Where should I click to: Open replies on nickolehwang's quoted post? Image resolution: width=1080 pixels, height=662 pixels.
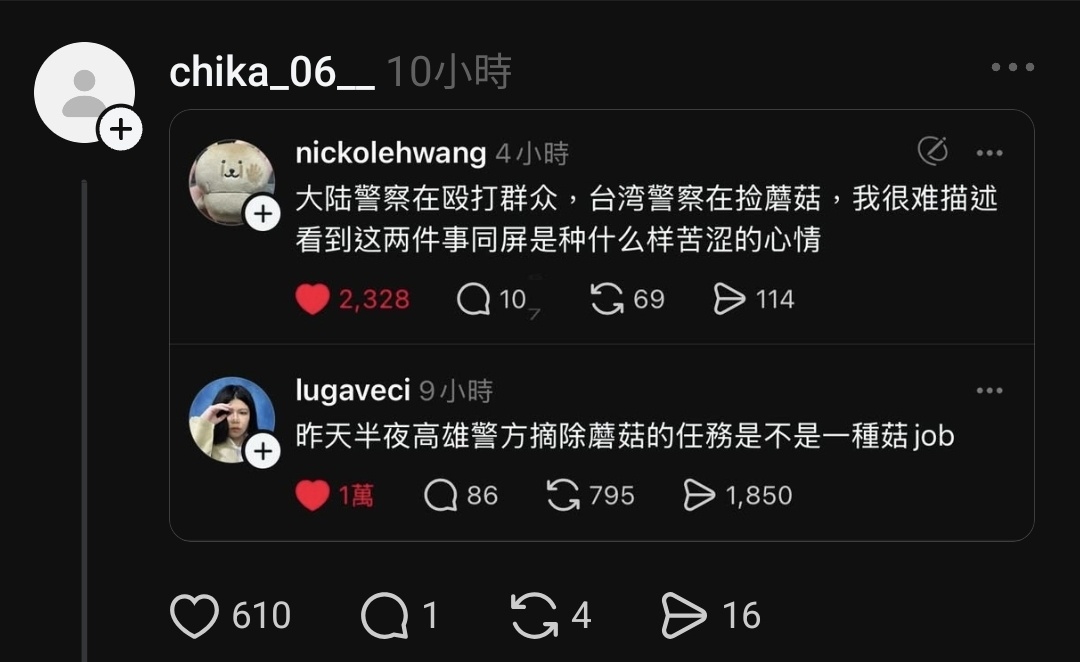click(473, 299)
